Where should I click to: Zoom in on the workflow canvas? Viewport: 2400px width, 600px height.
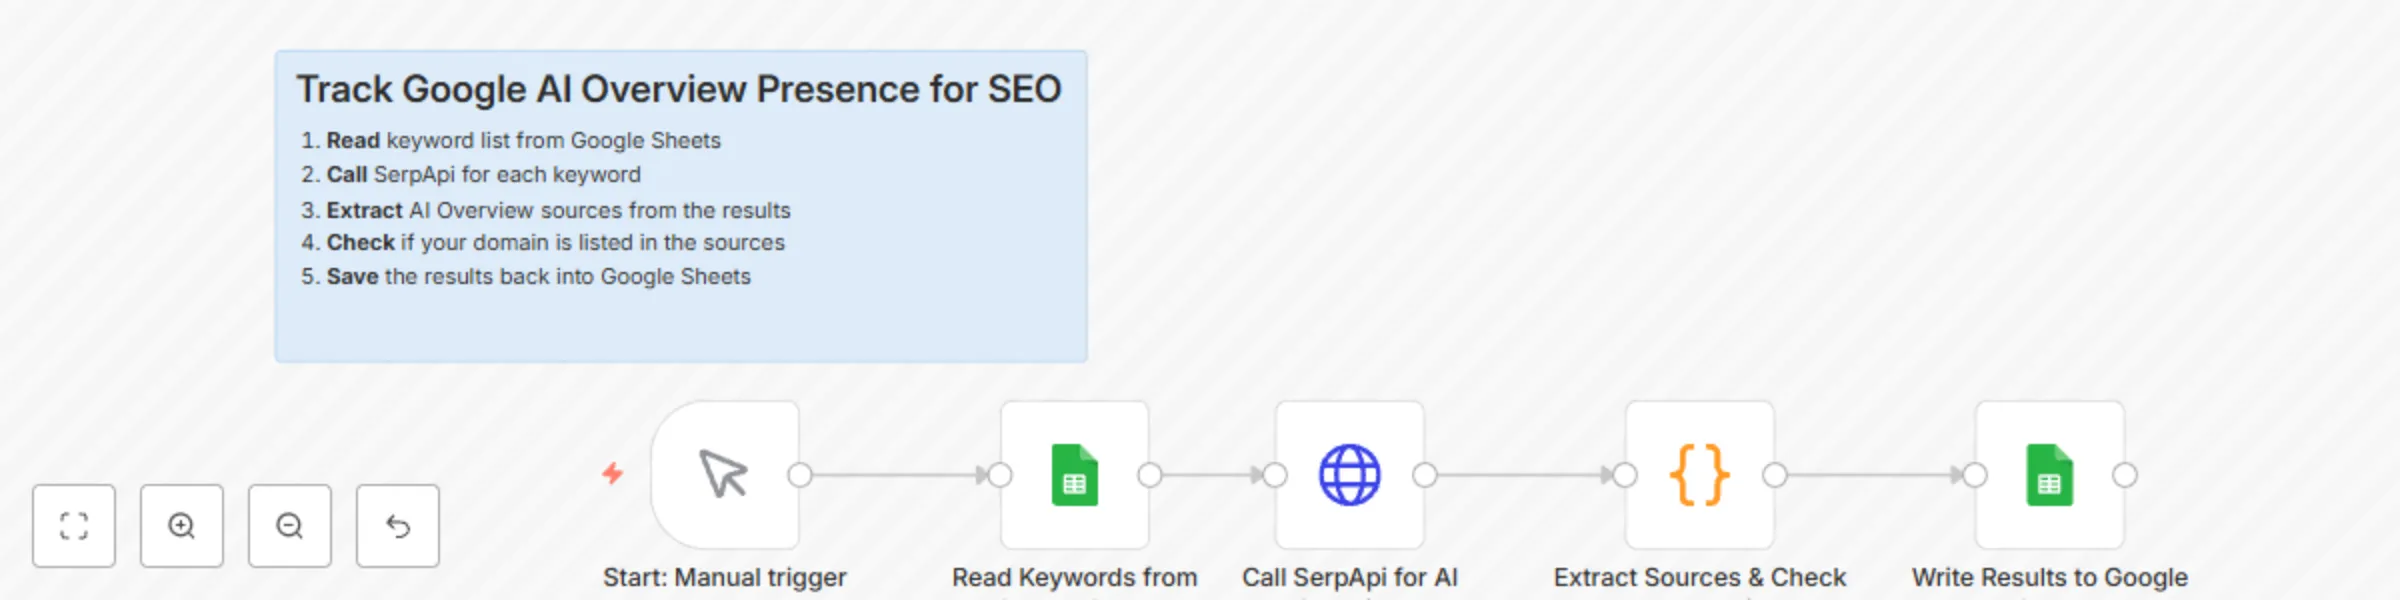[181, 525]
